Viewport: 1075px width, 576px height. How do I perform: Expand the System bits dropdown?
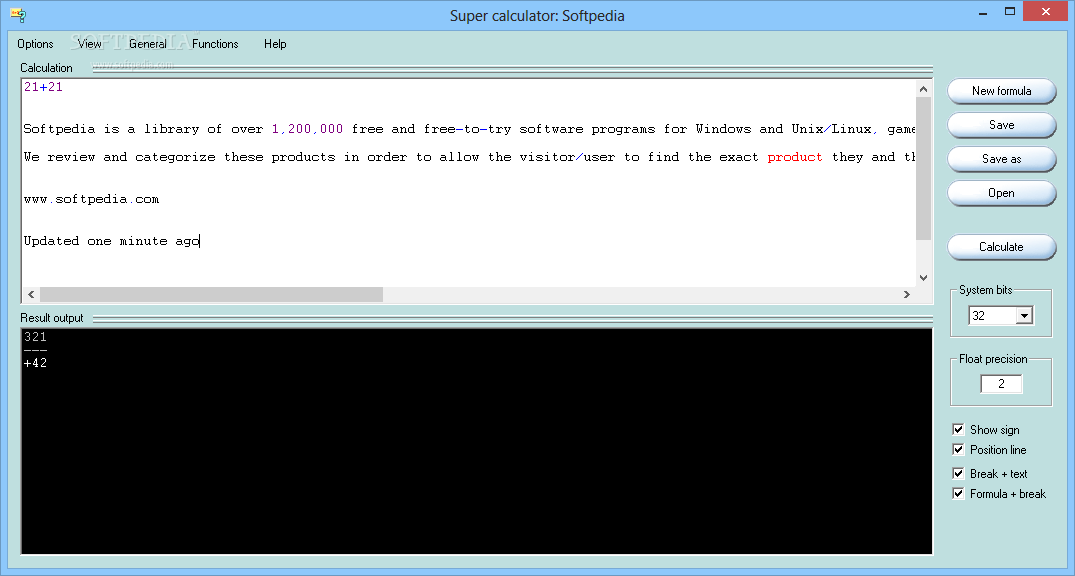(x=1024, y=315)
